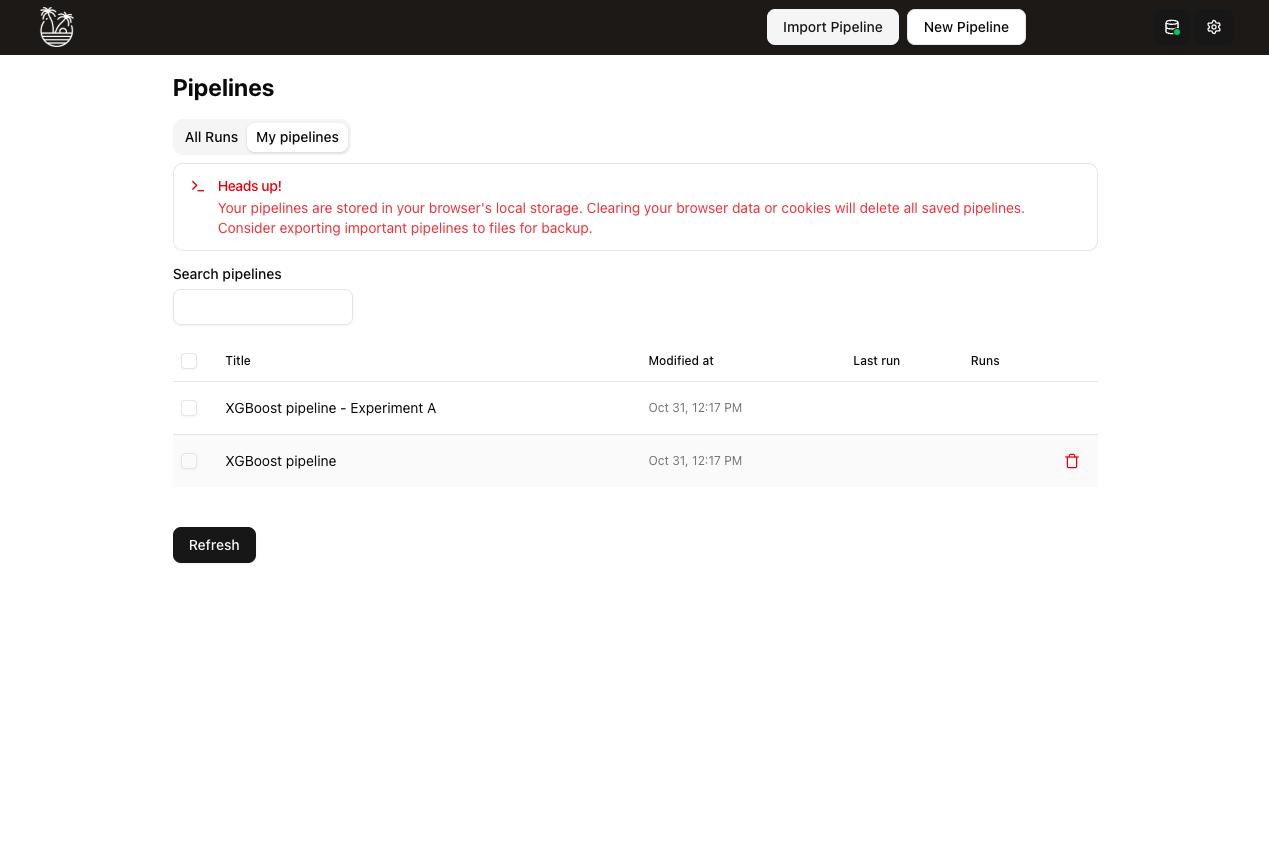Image resolution: width=1269 pixels, height=845 pixels.
Task: Create a pipeline with New Pipeline button
Action: (966, 27)
